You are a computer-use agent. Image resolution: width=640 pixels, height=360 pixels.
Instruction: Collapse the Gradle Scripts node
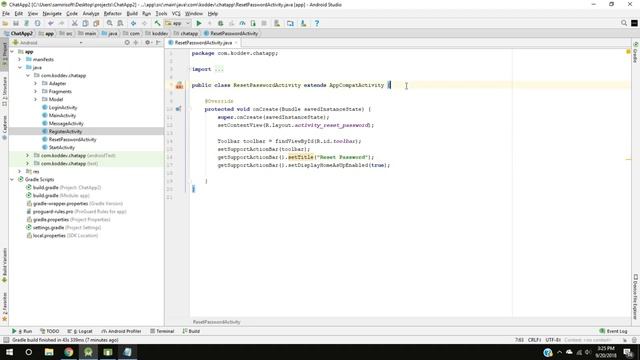12,179
